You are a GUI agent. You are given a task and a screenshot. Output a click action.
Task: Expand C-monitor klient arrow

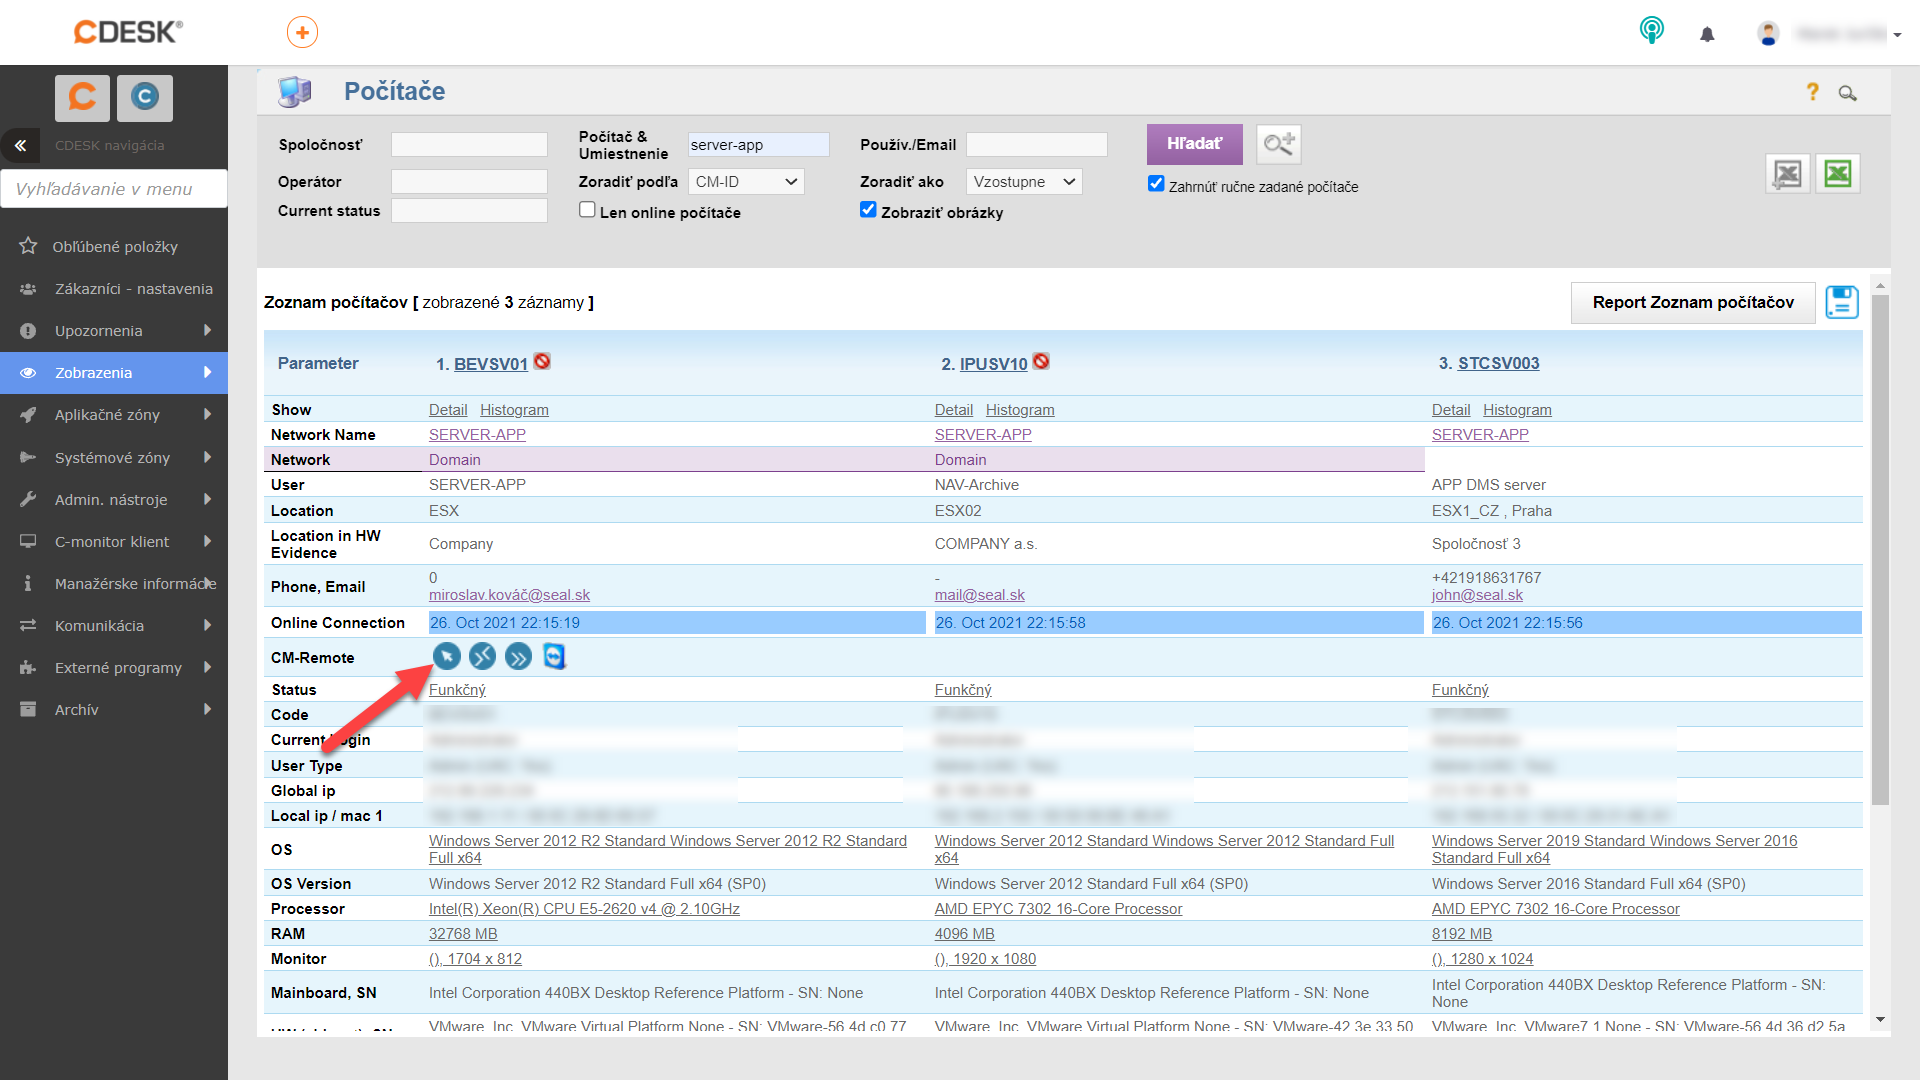coord(207,541)
